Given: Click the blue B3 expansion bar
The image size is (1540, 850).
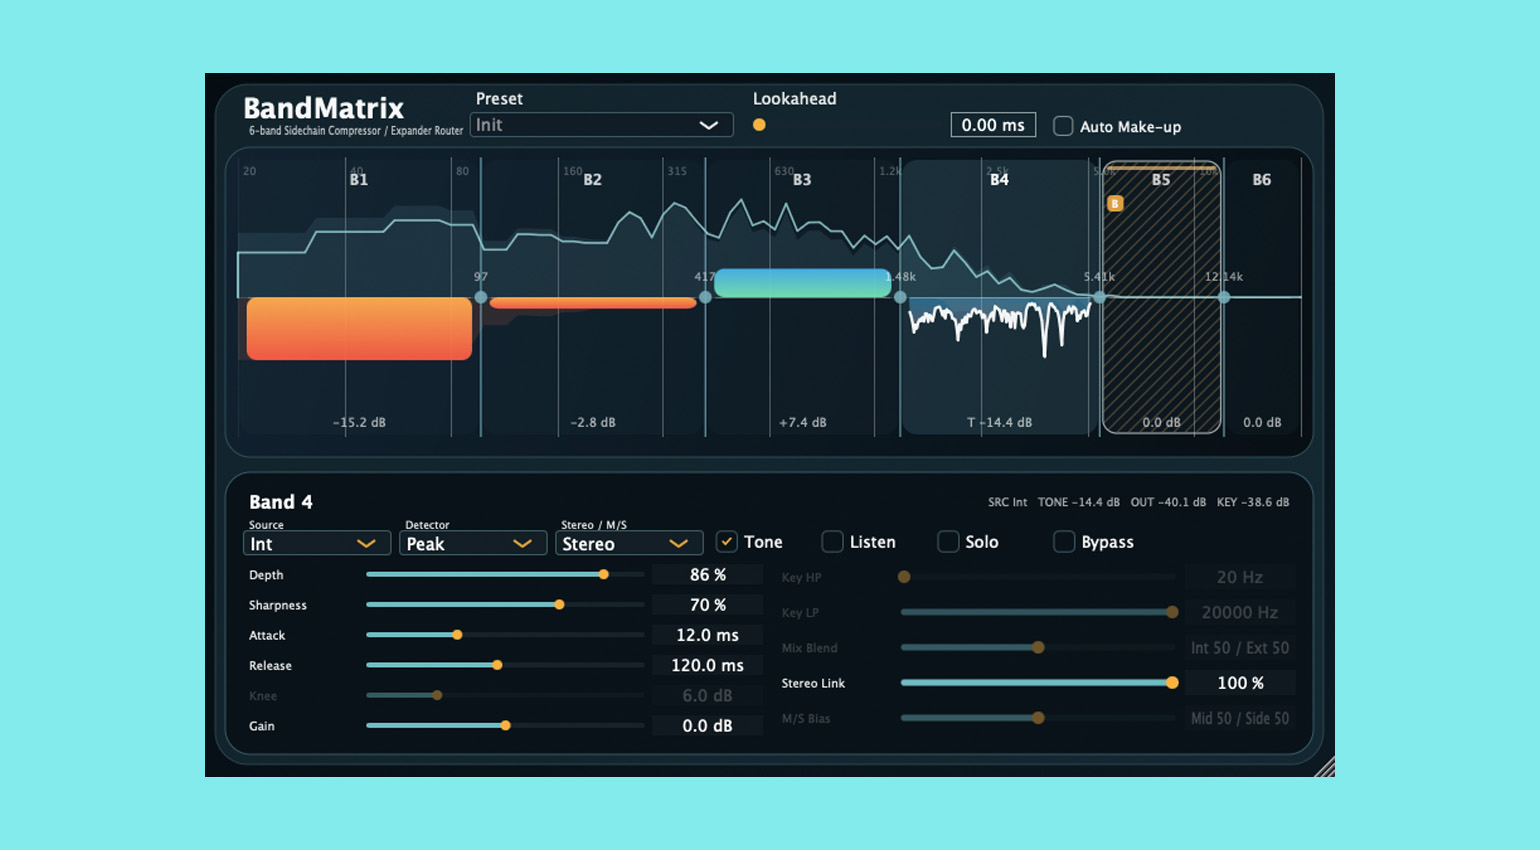Looking at the screenshot, I should pos(802,283).
